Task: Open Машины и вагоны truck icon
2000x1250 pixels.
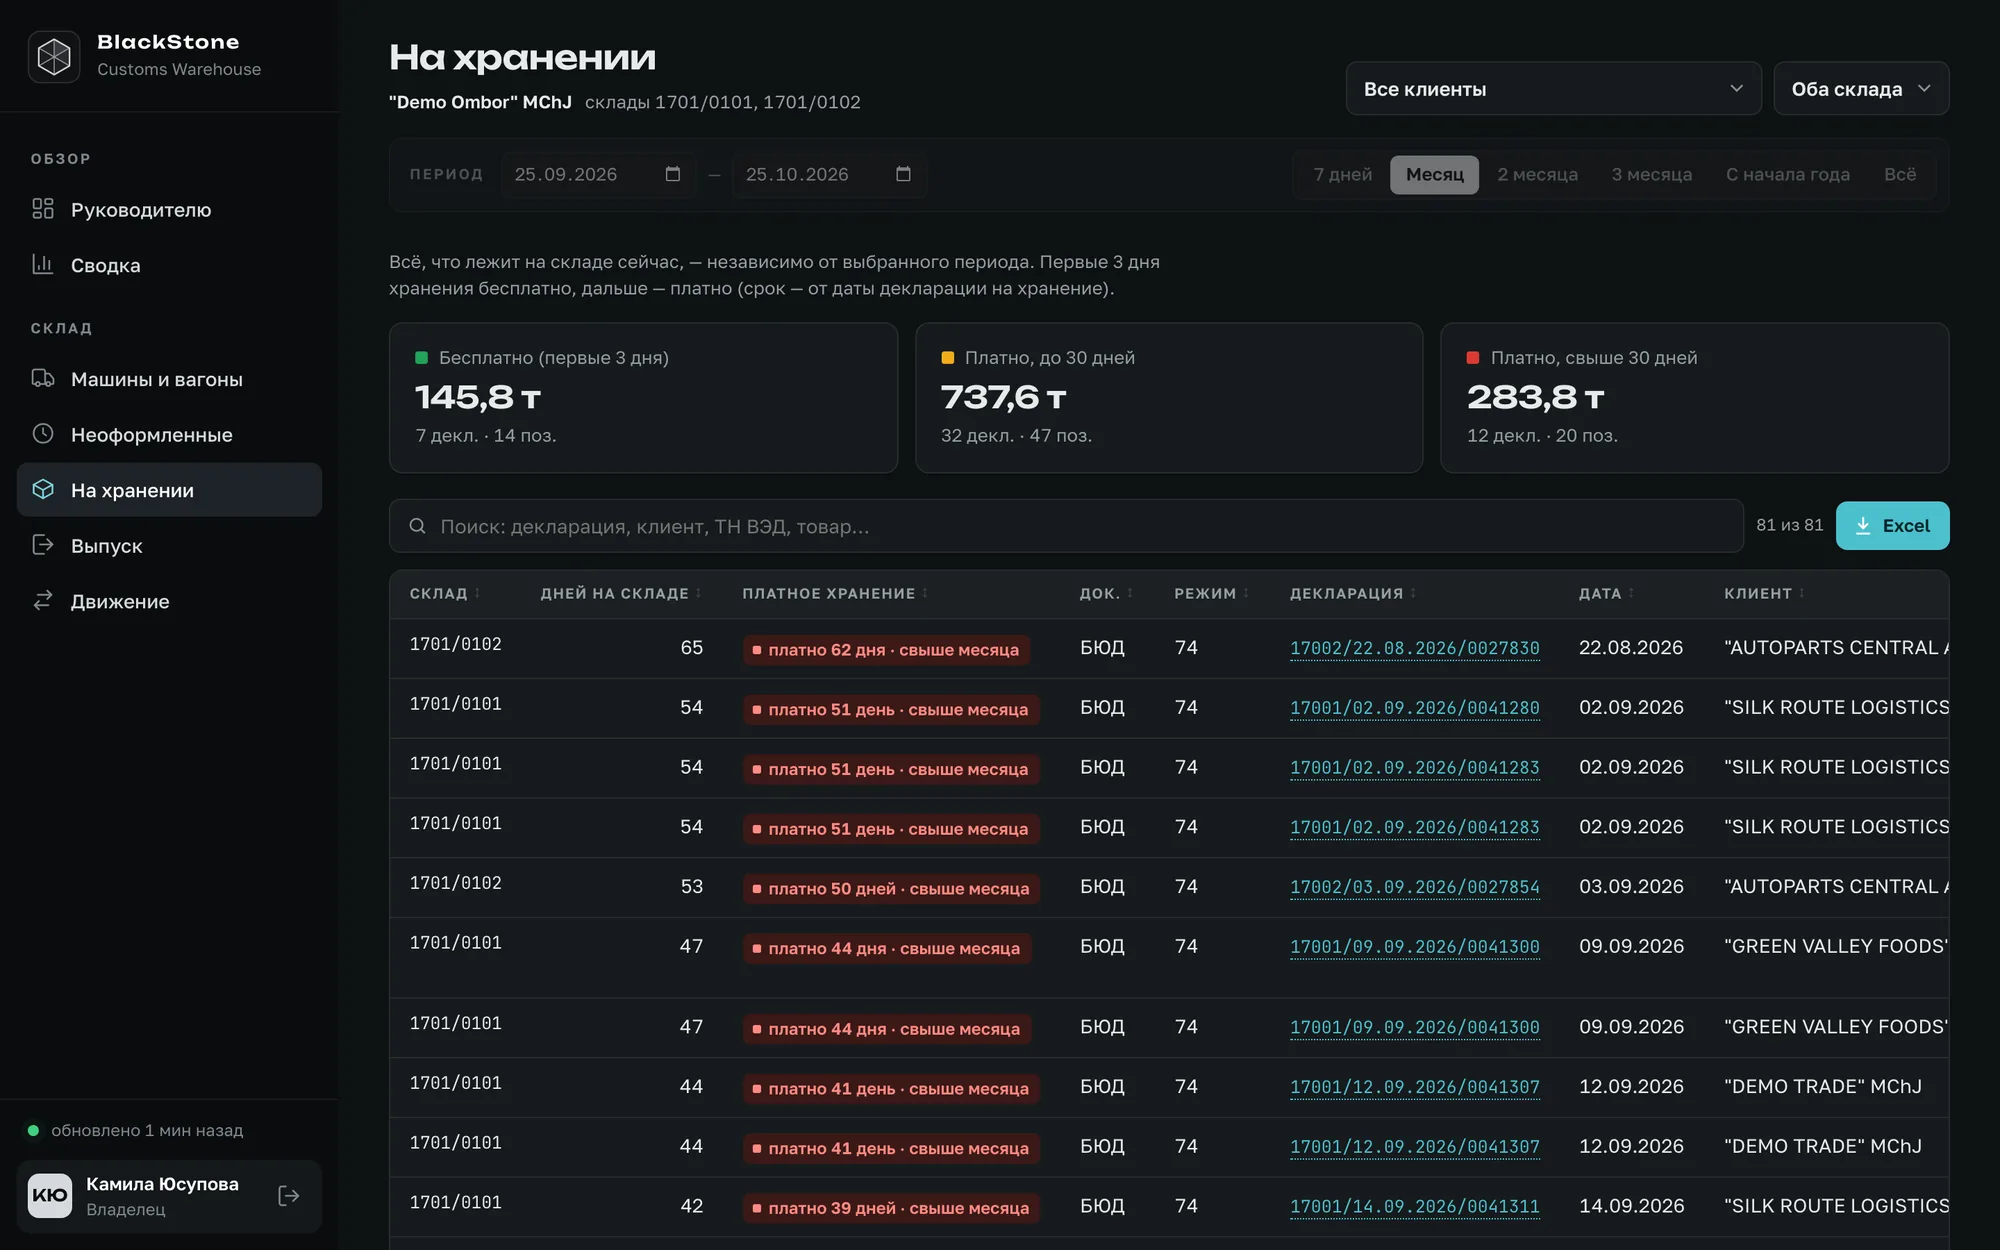Action: point(43,378)
